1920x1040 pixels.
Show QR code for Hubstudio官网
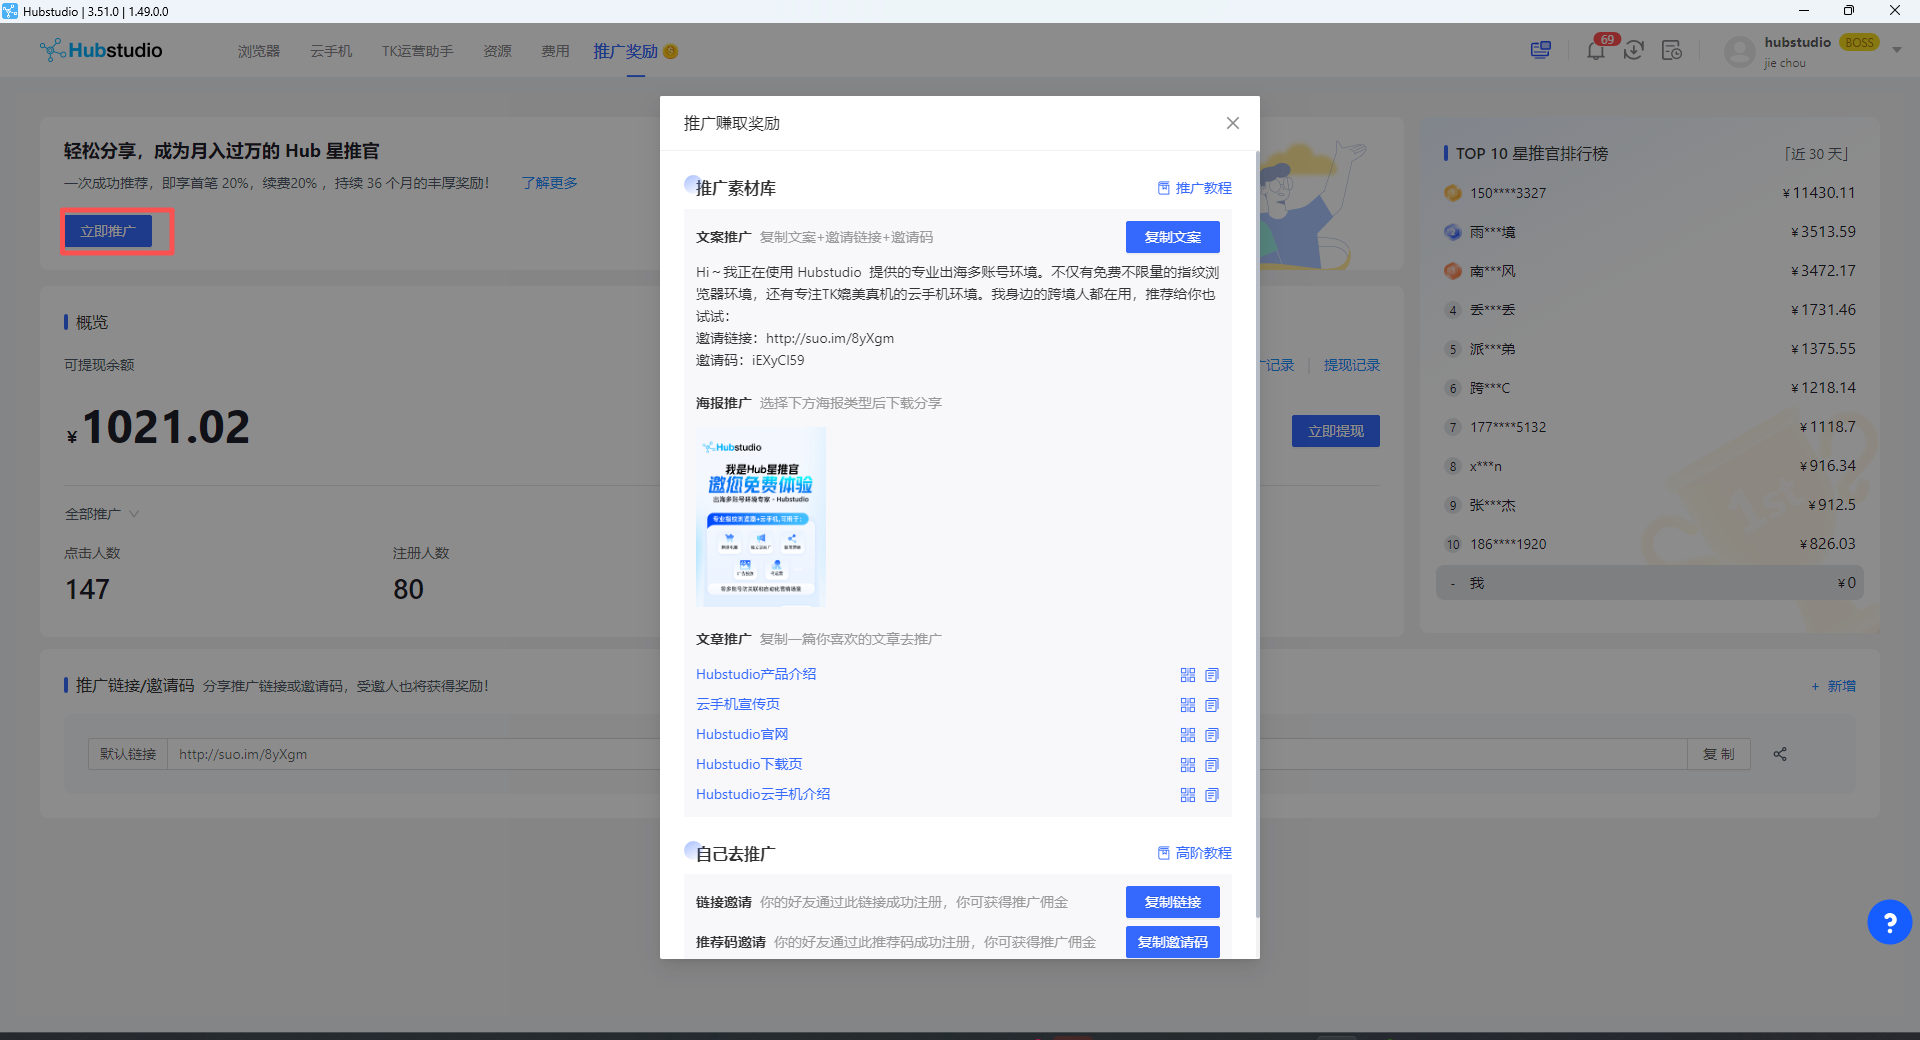(1188, 735)
